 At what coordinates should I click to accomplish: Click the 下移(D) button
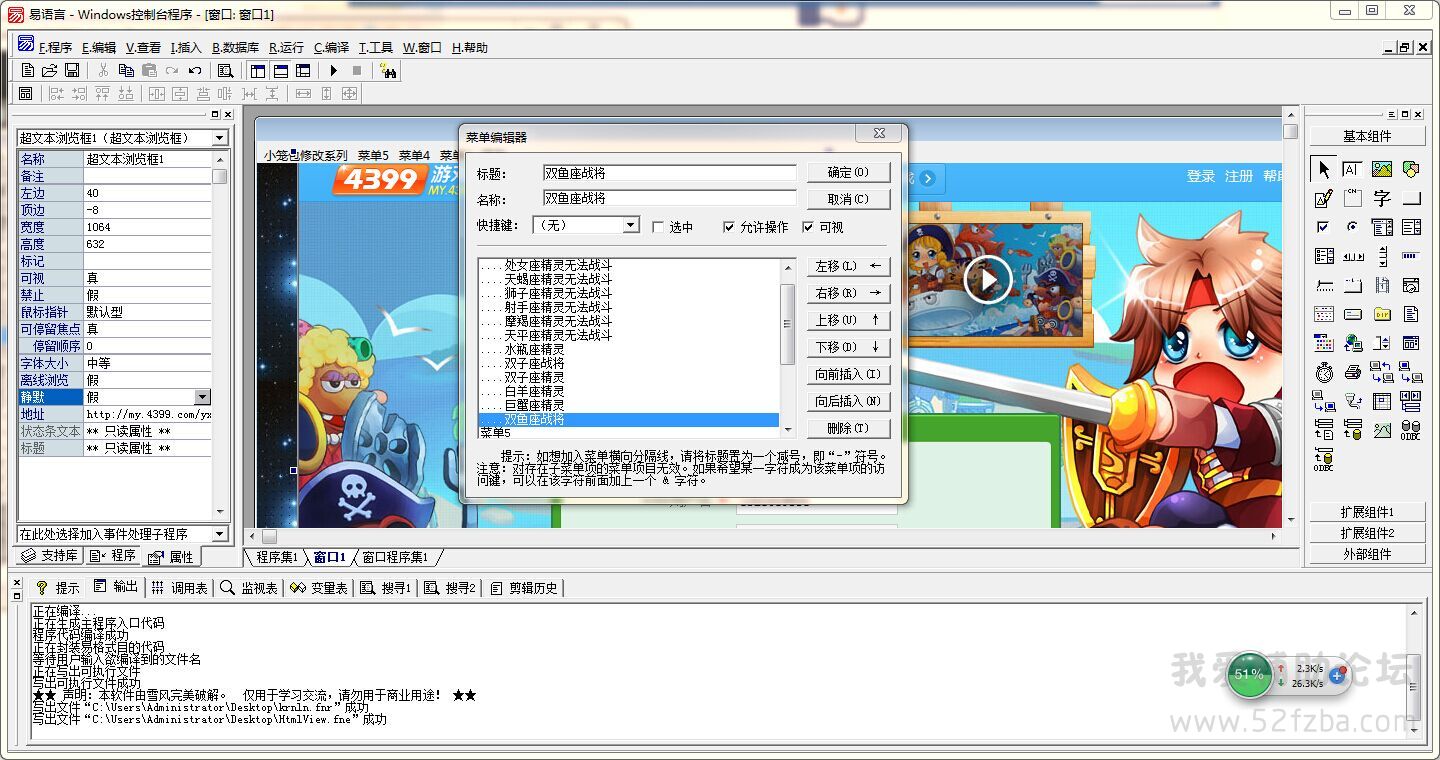[848, 347]
